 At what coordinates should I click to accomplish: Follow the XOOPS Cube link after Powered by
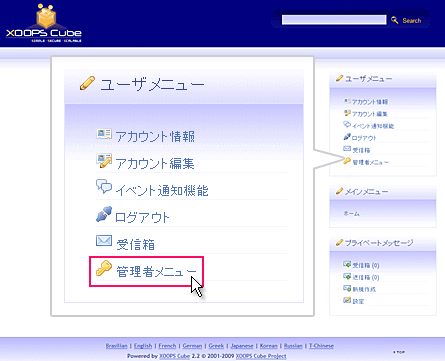(x=174, y=356)
